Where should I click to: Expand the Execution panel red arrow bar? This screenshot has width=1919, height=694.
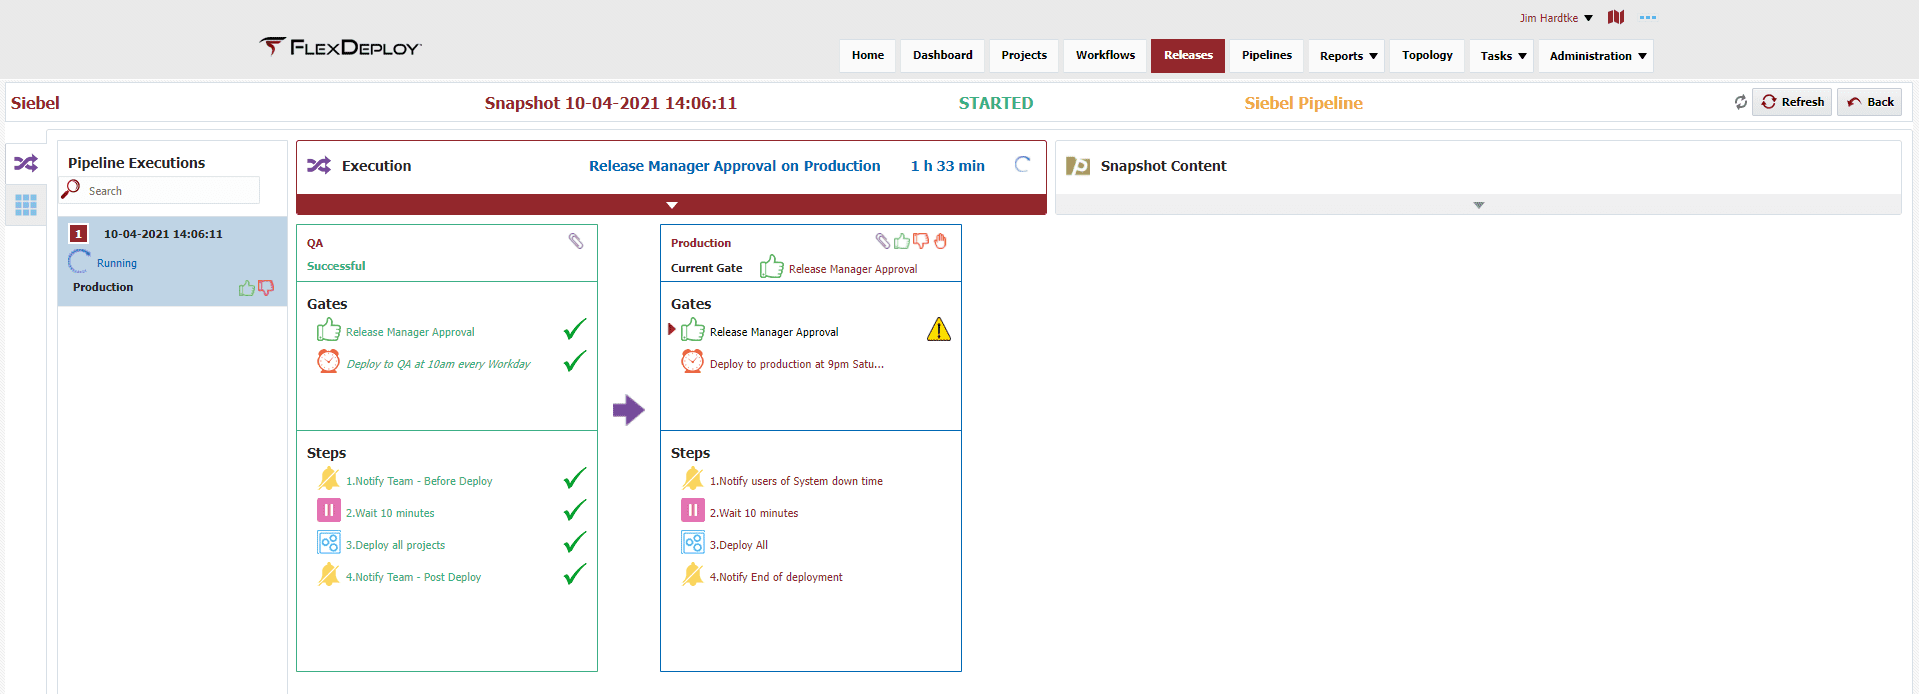671,205
